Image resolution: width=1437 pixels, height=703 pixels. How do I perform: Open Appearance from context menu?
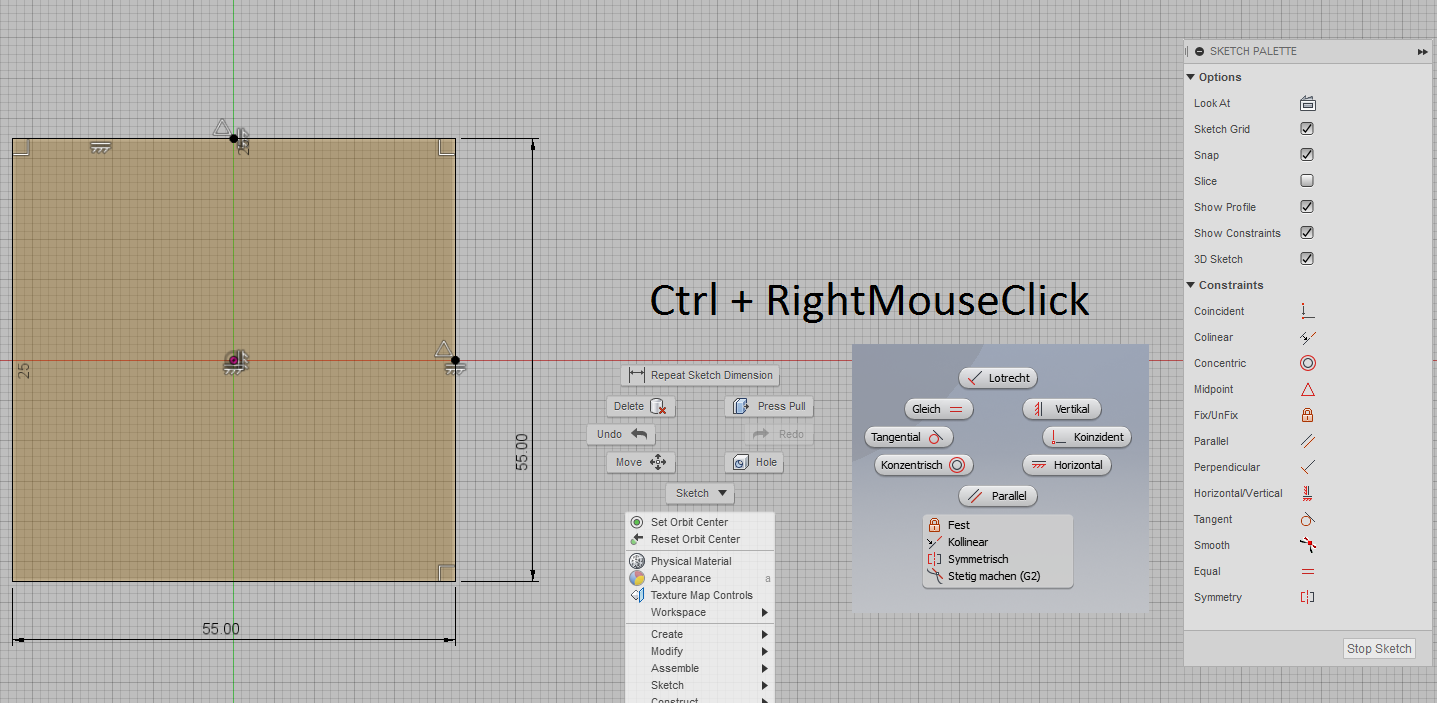(x=699, y=578)
